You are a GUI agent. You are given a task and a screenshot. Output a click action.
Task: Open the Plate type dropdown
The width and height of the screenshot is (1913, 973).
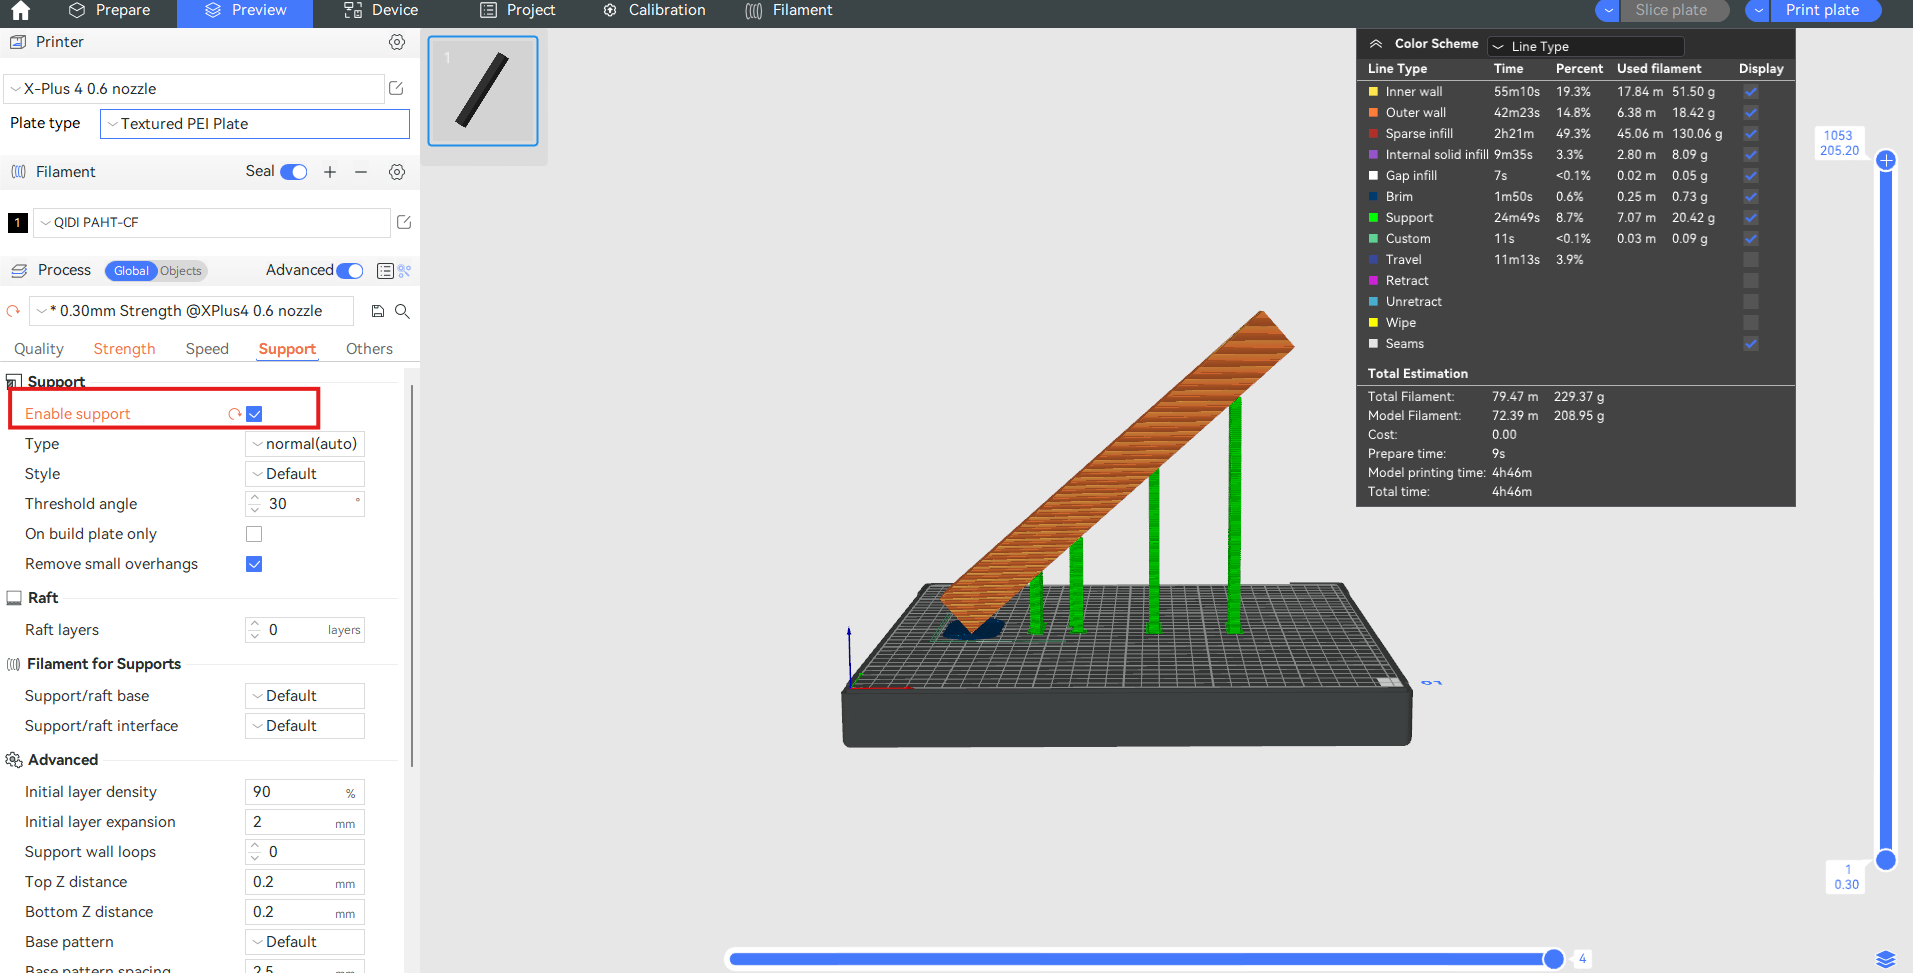(x=255, y=124)
